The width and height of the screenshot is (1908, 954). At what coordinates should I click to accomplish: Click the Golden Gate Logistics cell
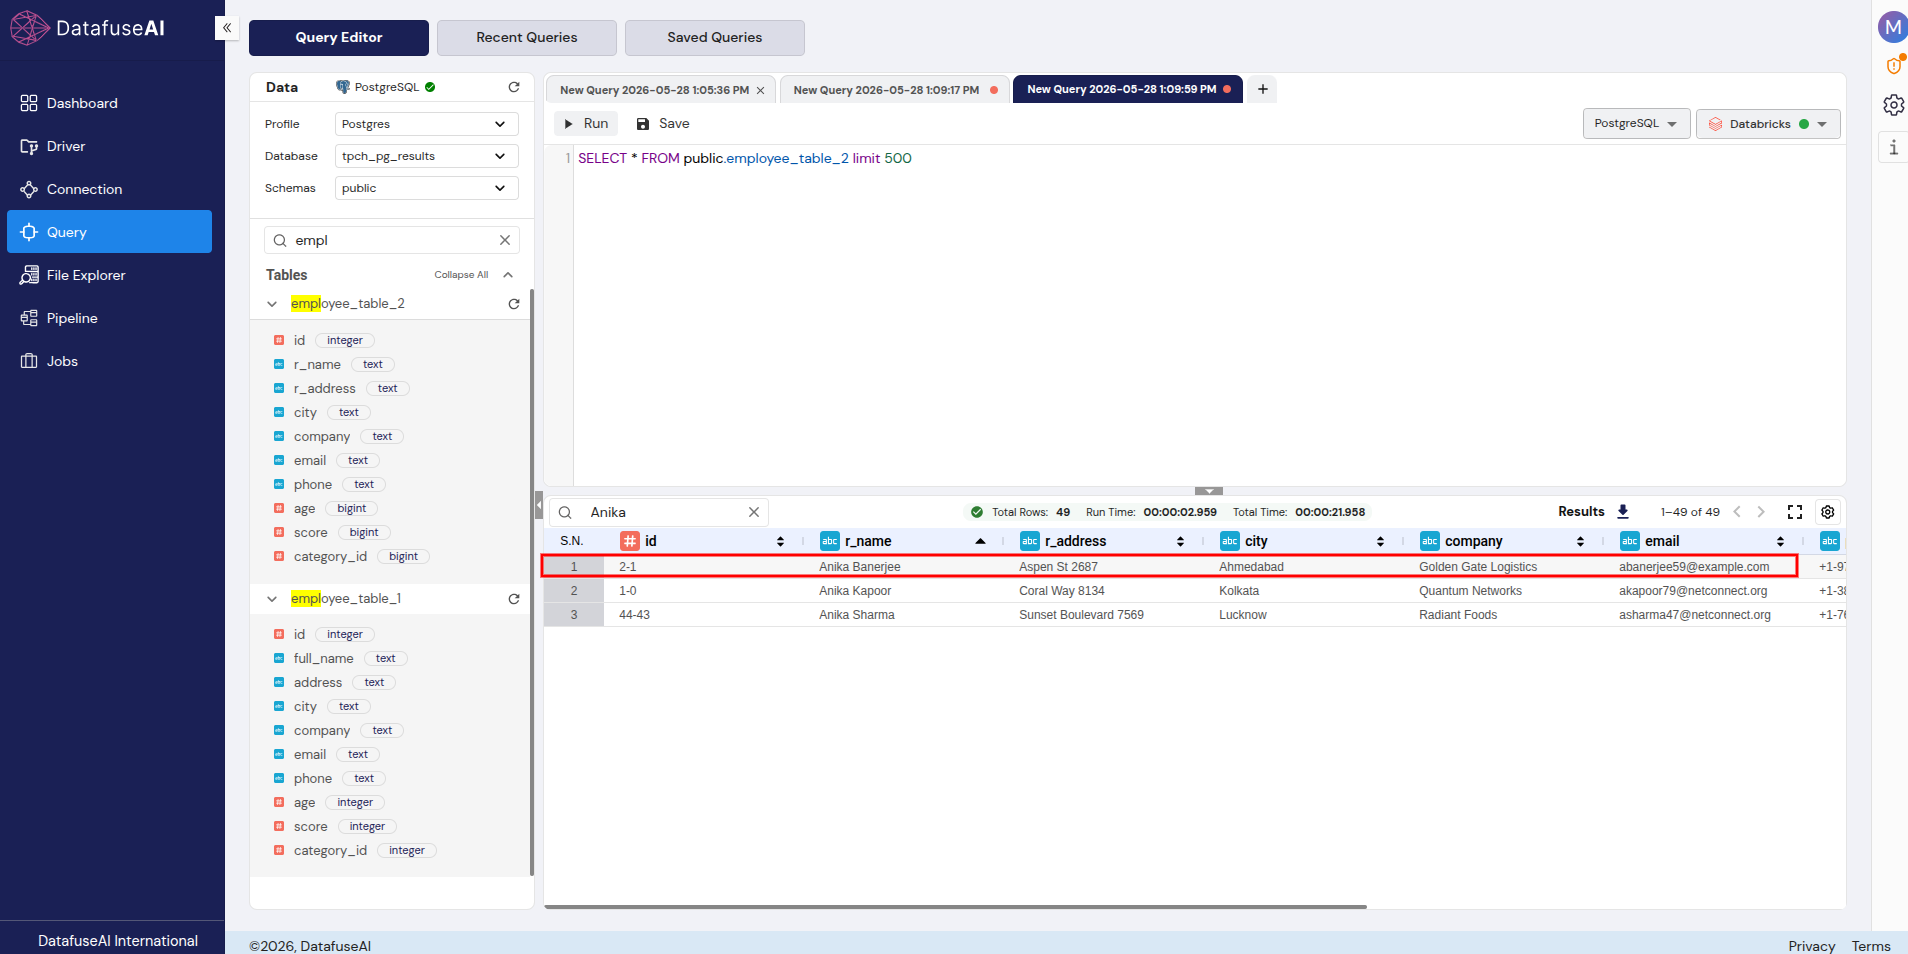click(x=1478, y=567)
